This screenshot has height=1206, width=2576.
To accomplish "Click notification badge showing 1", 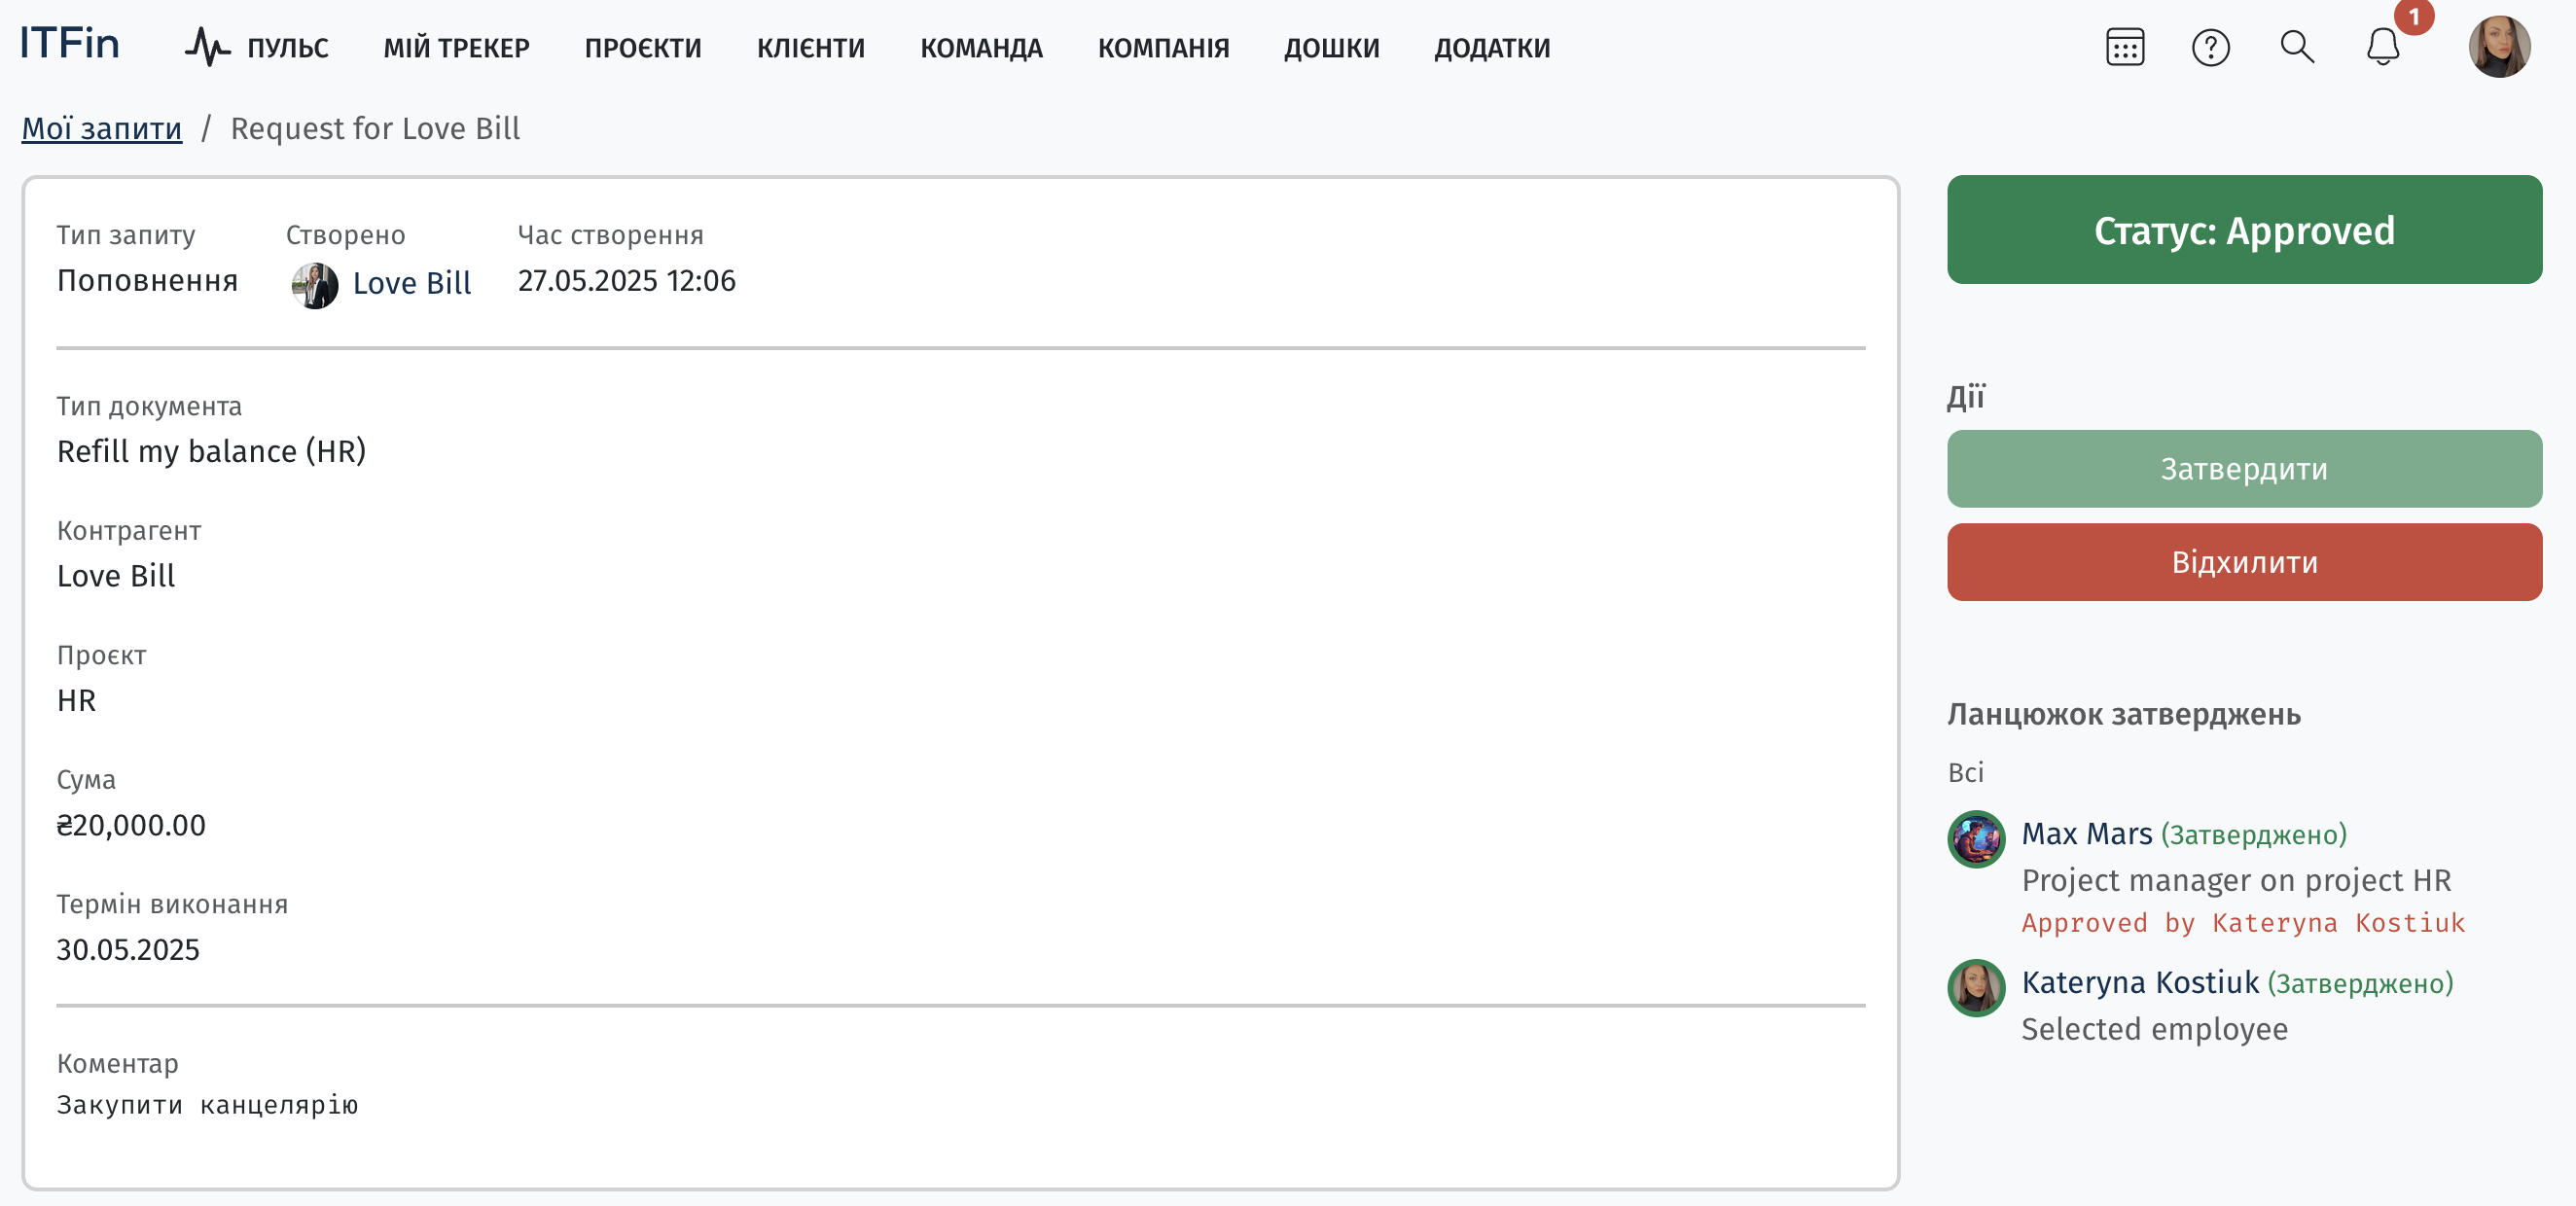I will [x=2413, y=16].
